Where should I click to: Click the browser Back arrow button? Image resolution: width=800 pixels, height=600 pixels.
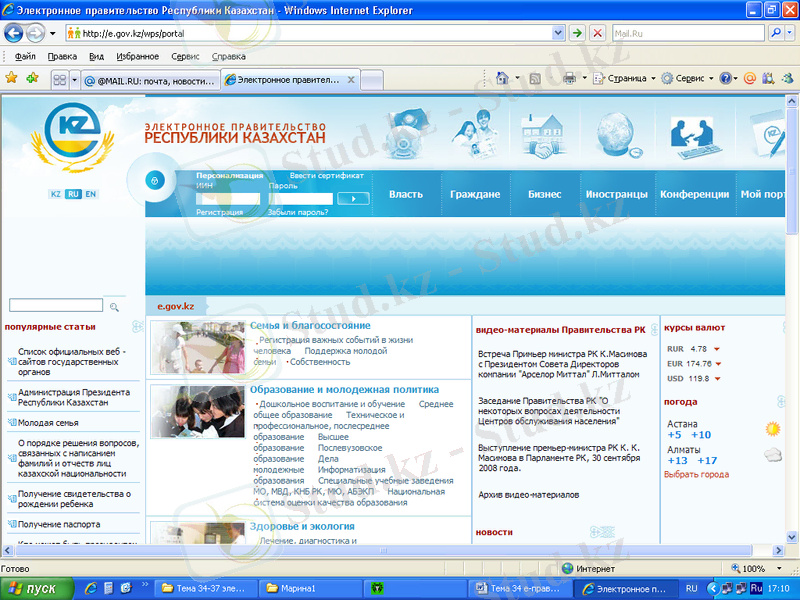pos(14,34)
